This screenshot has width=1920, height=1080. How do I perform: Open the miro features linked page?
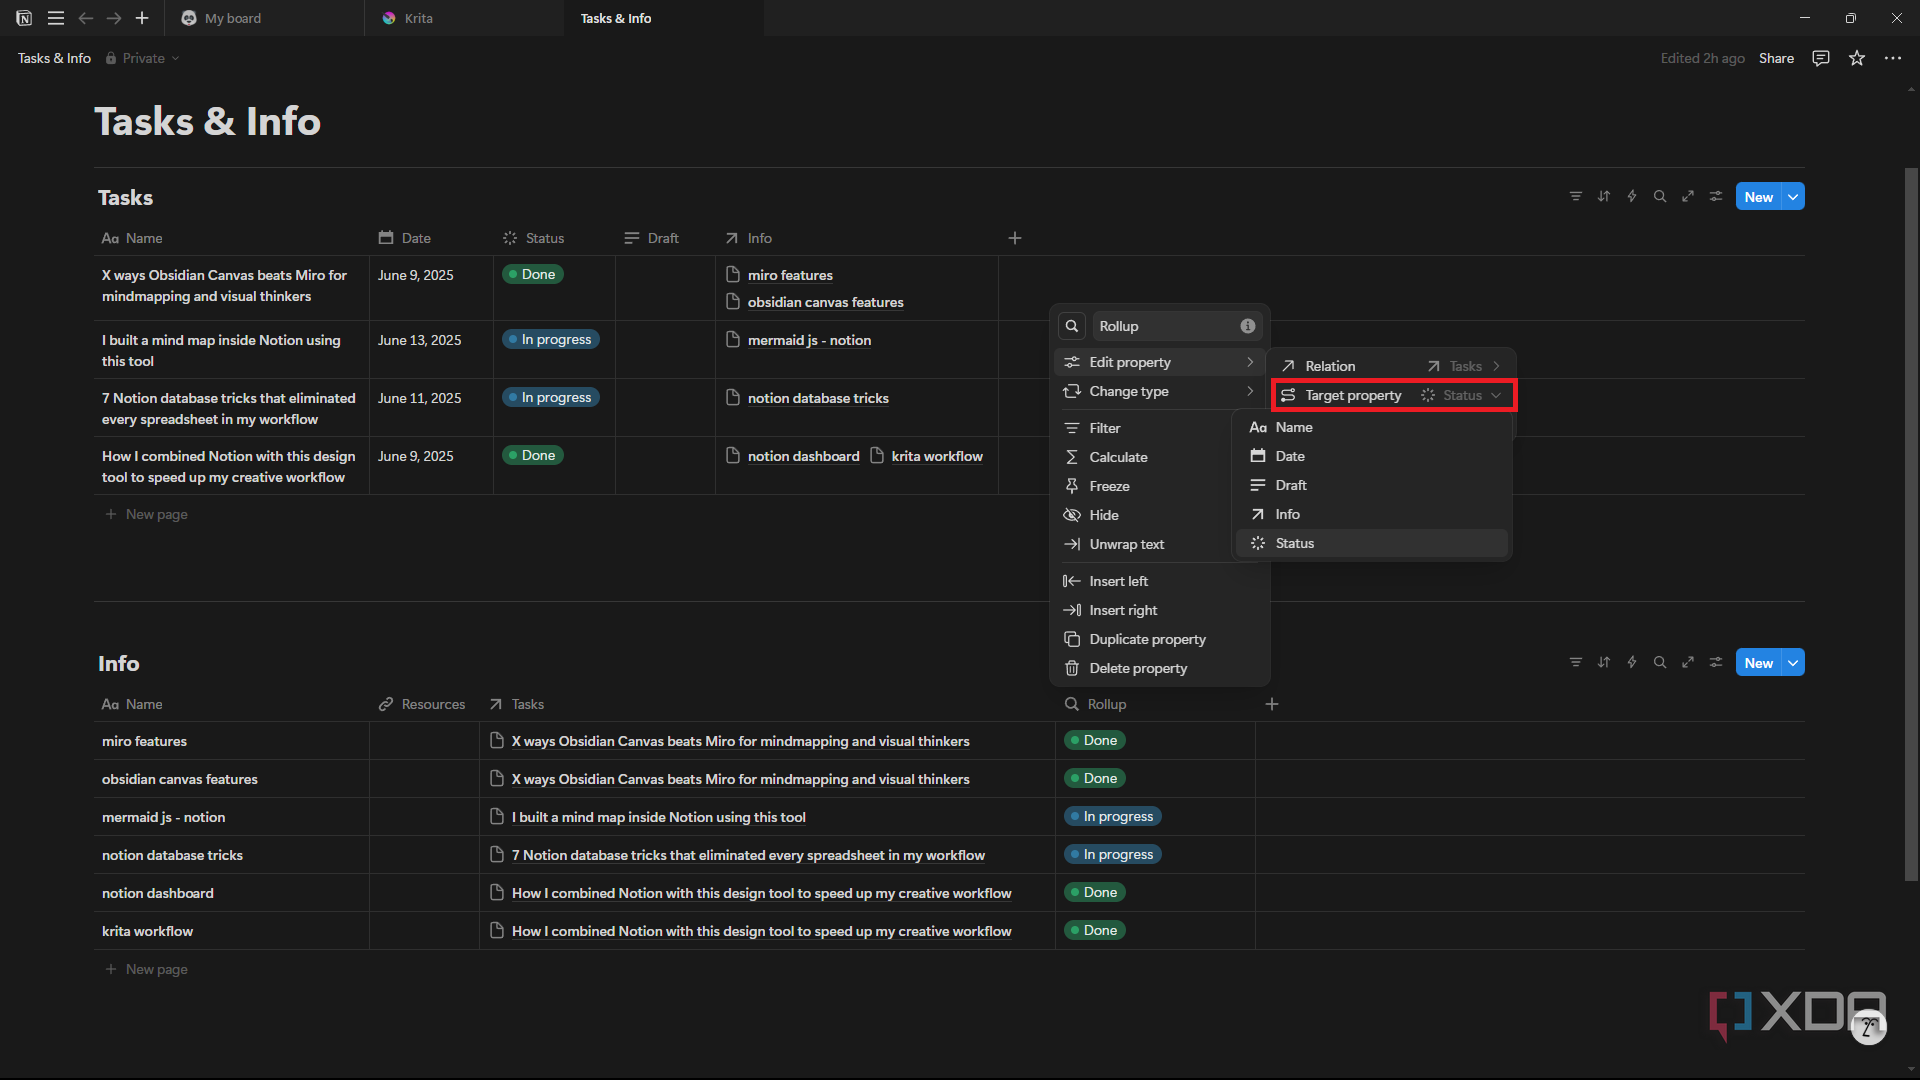tap(790, 275)
